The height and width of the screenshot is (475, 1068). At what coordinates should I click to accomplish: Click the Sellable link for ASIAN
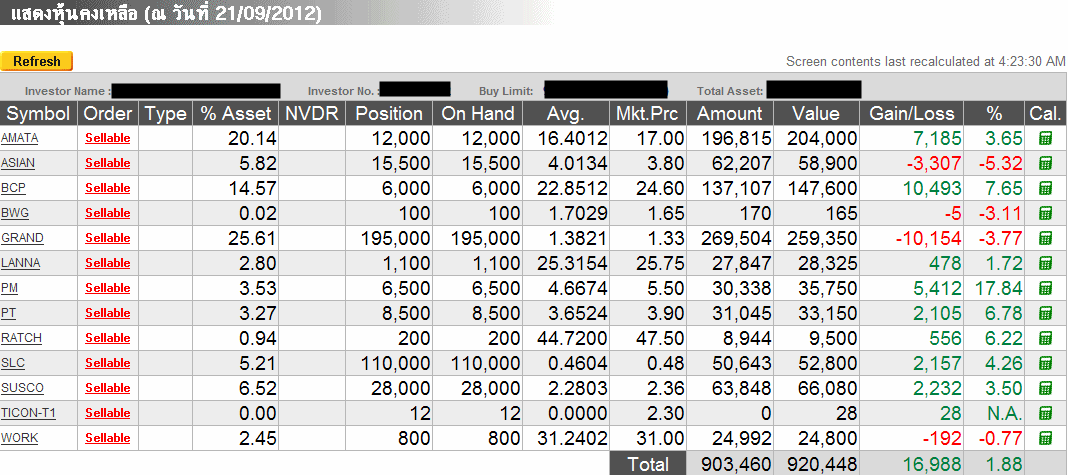[x=108, y=163]
